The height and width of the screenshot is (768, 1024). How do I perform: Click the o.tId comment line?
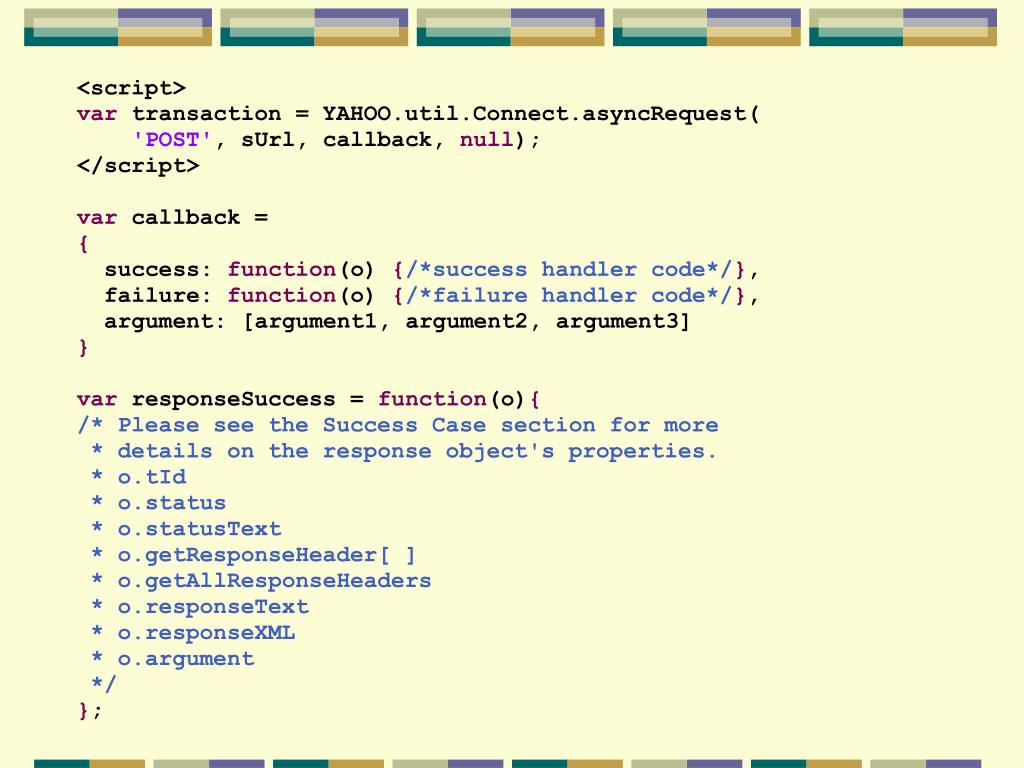coord(138,477)
